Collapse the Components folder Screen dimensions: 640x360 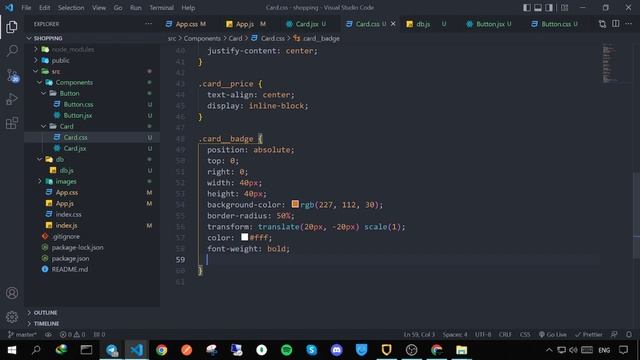coord(40,82)
